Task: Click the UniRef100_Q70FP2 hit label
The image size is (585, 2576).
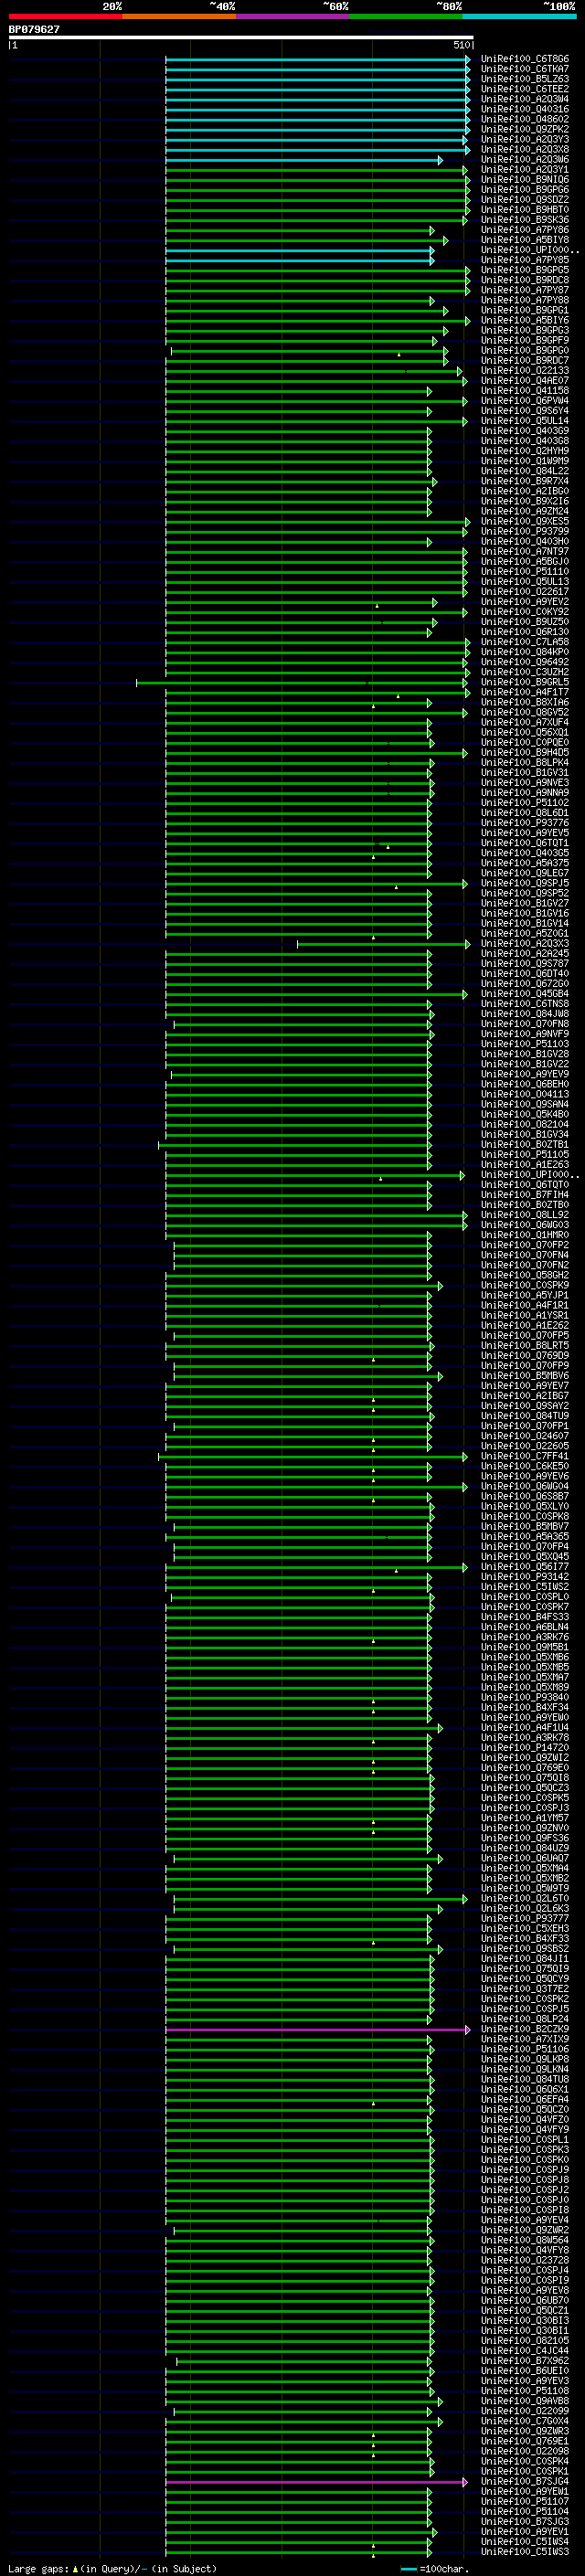Action: pyautogui.click(x=525, y=1245)
